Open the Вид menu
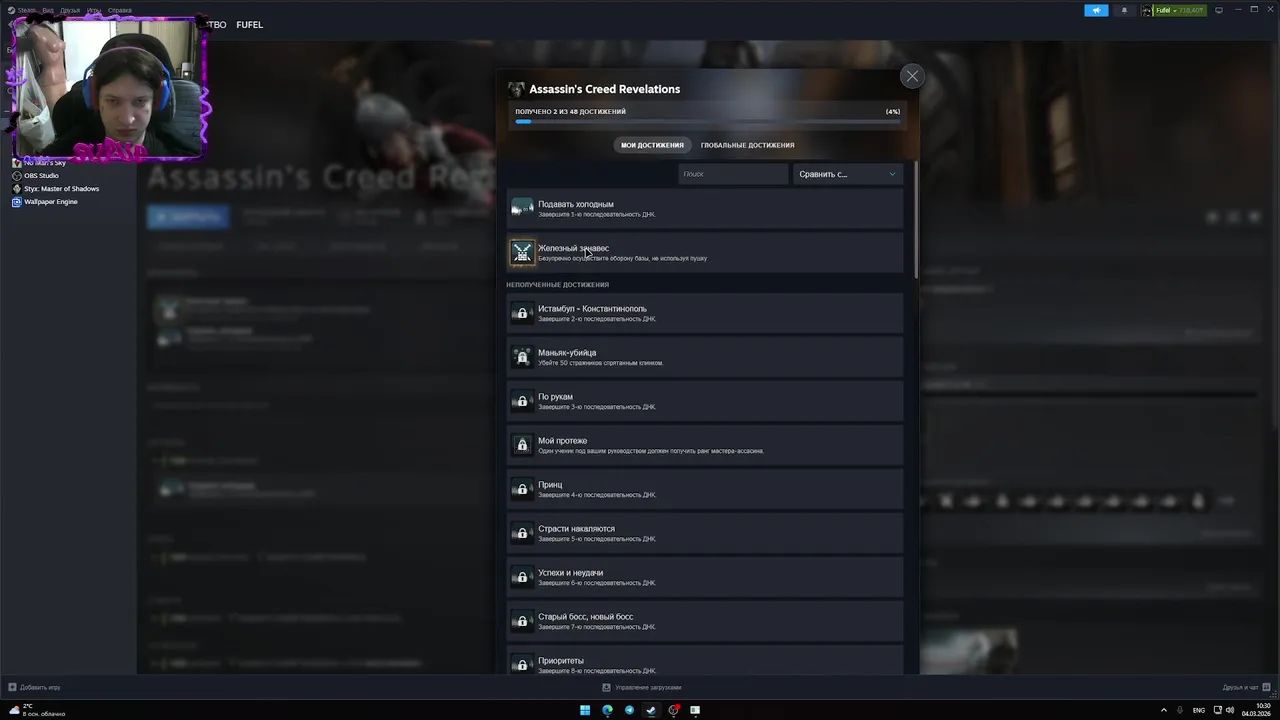Screen dimensions: 1280x720 pos(48,10)
